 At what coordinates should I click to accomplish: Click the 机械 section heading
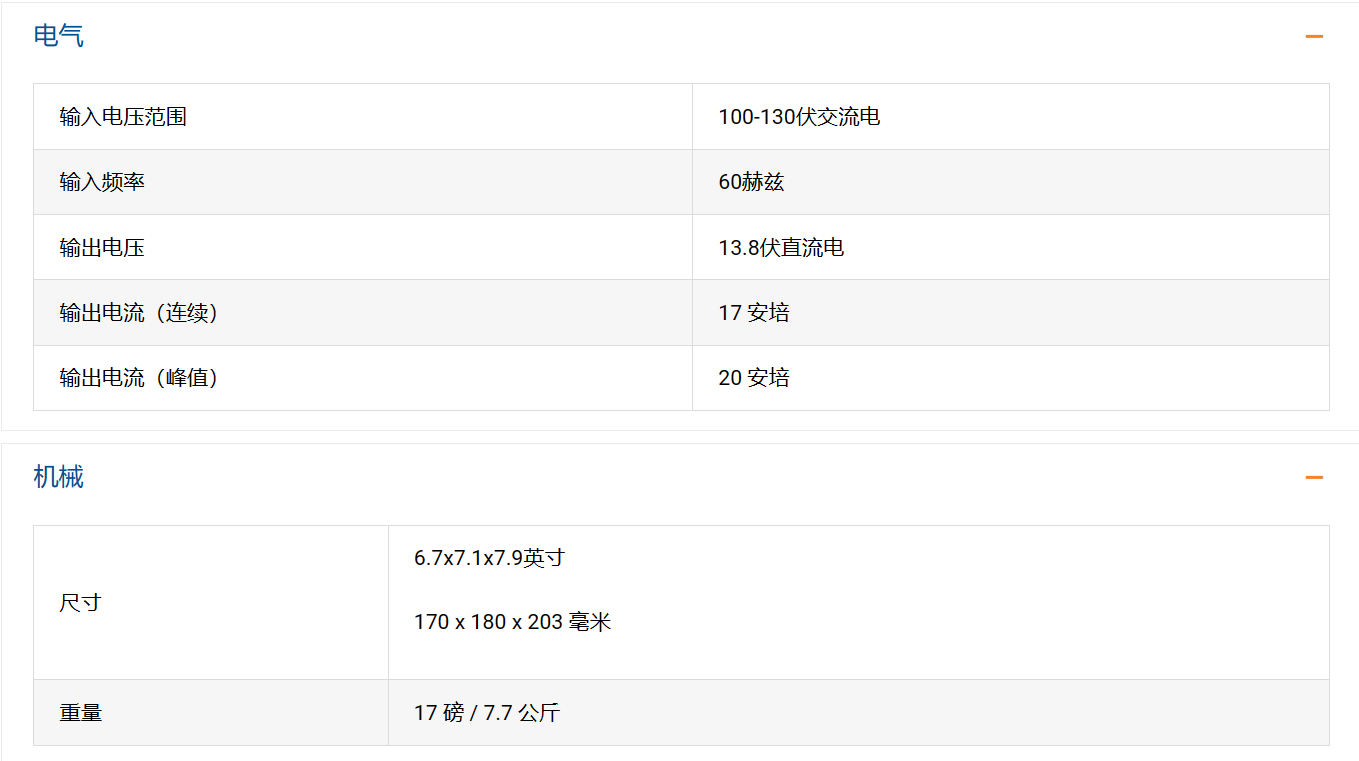(x=59, y=477)
